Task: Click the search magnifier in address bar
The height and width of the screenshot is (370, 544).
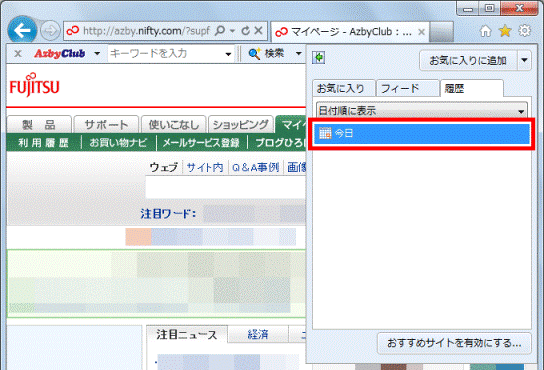Action: pos(220,31)
